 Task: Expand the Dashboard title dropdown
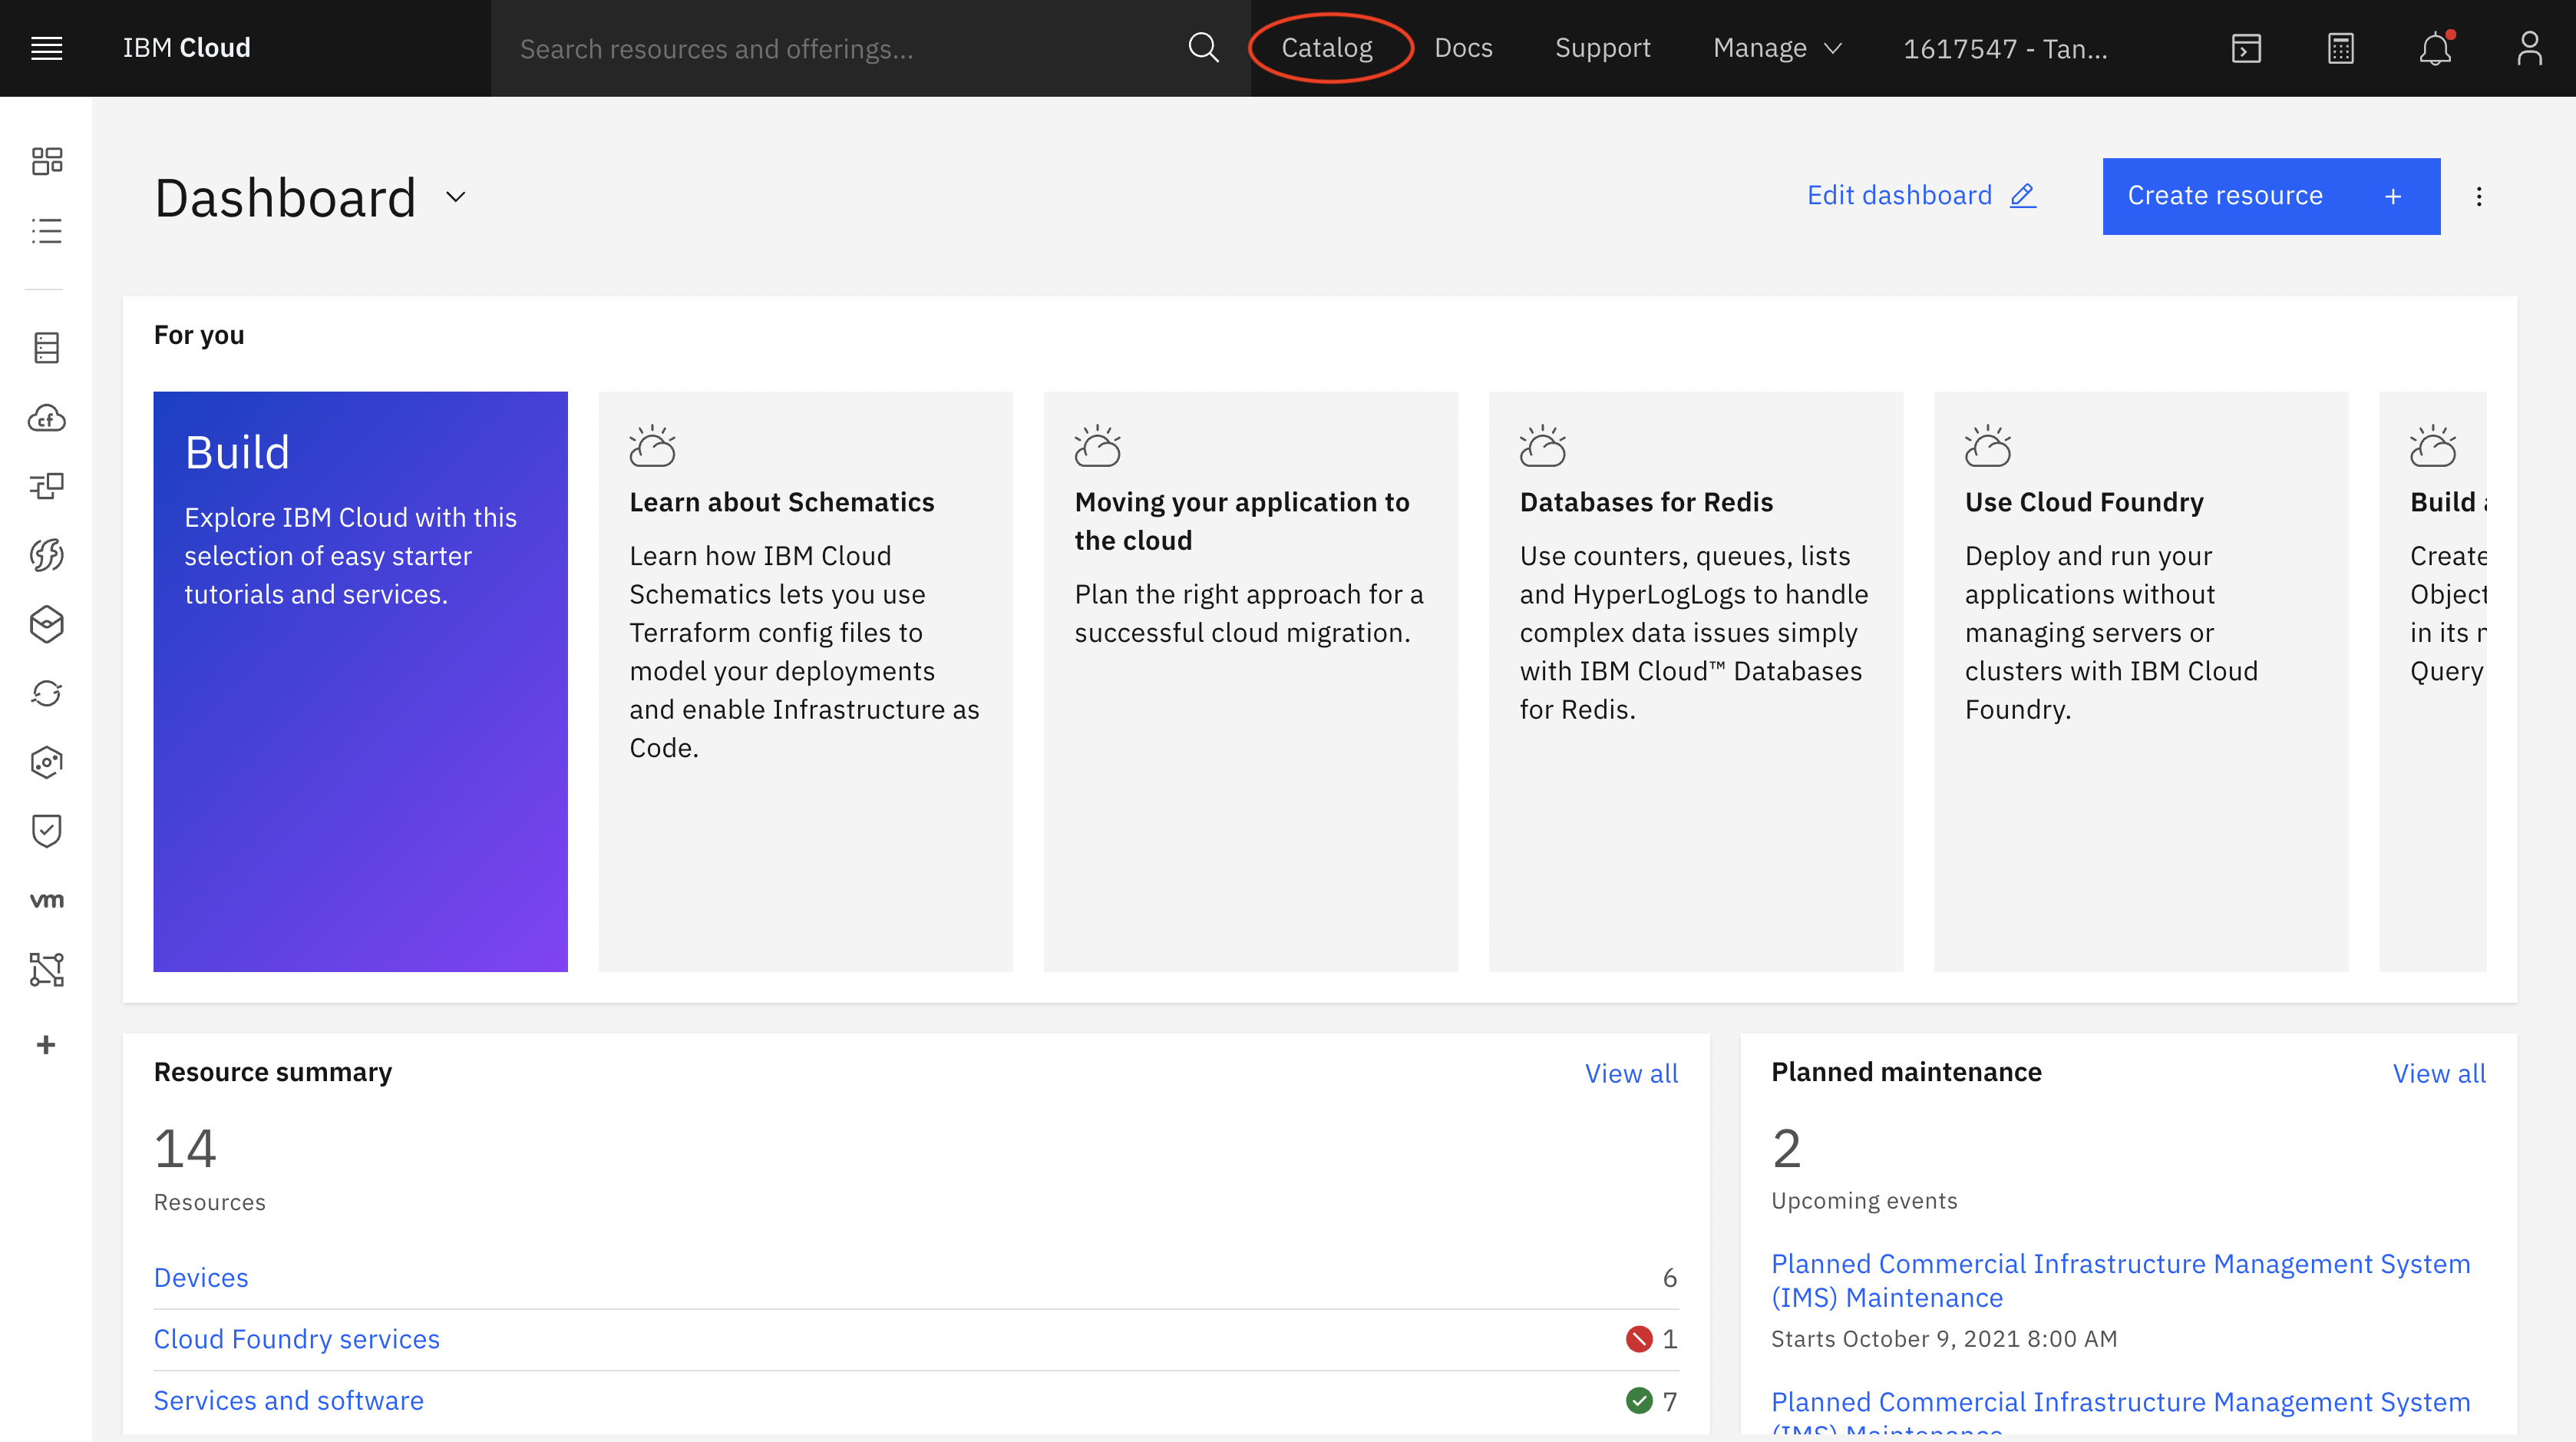point(456,197)
